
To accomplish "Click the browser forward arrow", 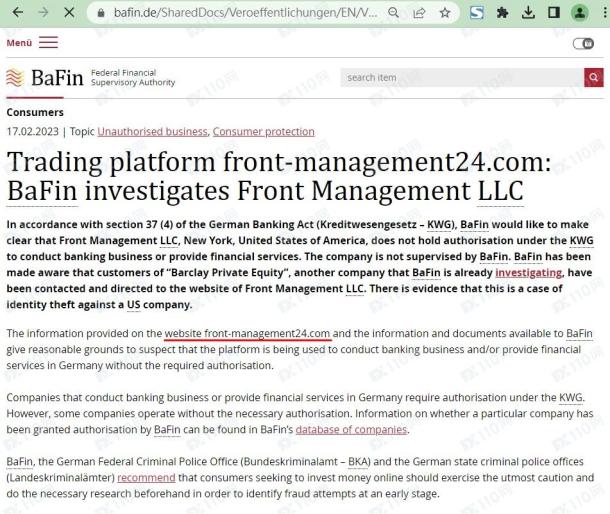I will click(x=43, y=12).
